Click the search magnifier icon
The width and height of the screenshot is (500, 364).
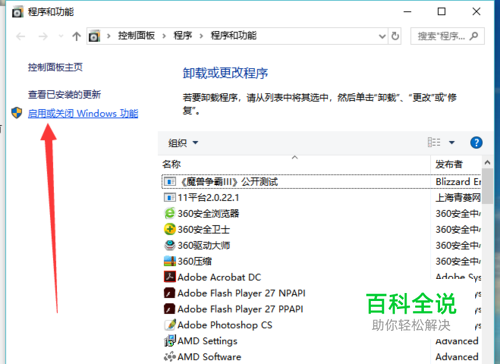tap(474, 36)
